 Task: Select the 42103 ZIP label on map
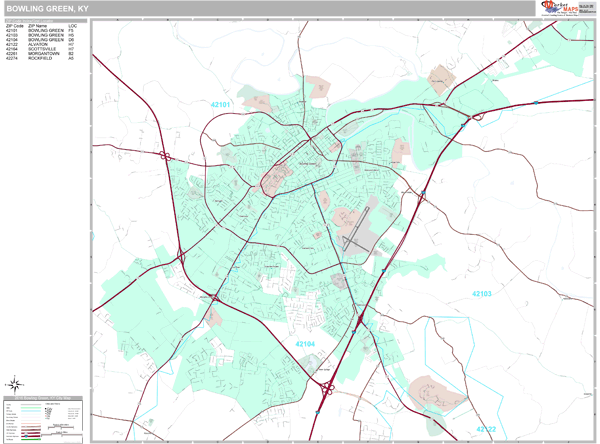[482, 294]
